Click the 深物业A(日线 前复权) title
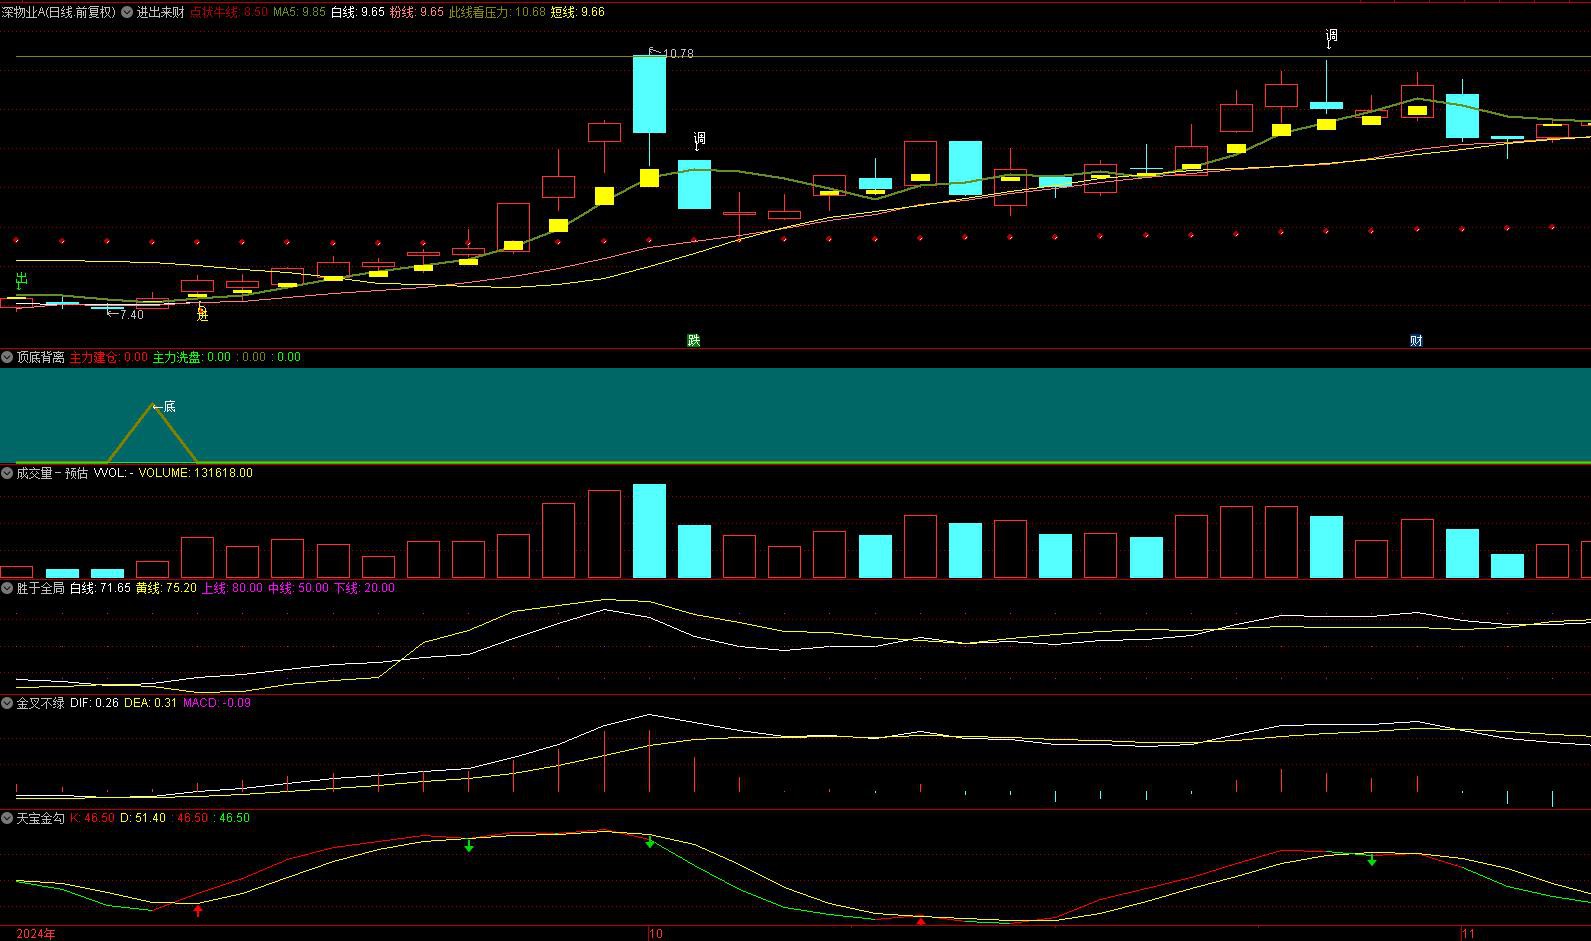The image size is (1591, 941). tap(59, 12)
